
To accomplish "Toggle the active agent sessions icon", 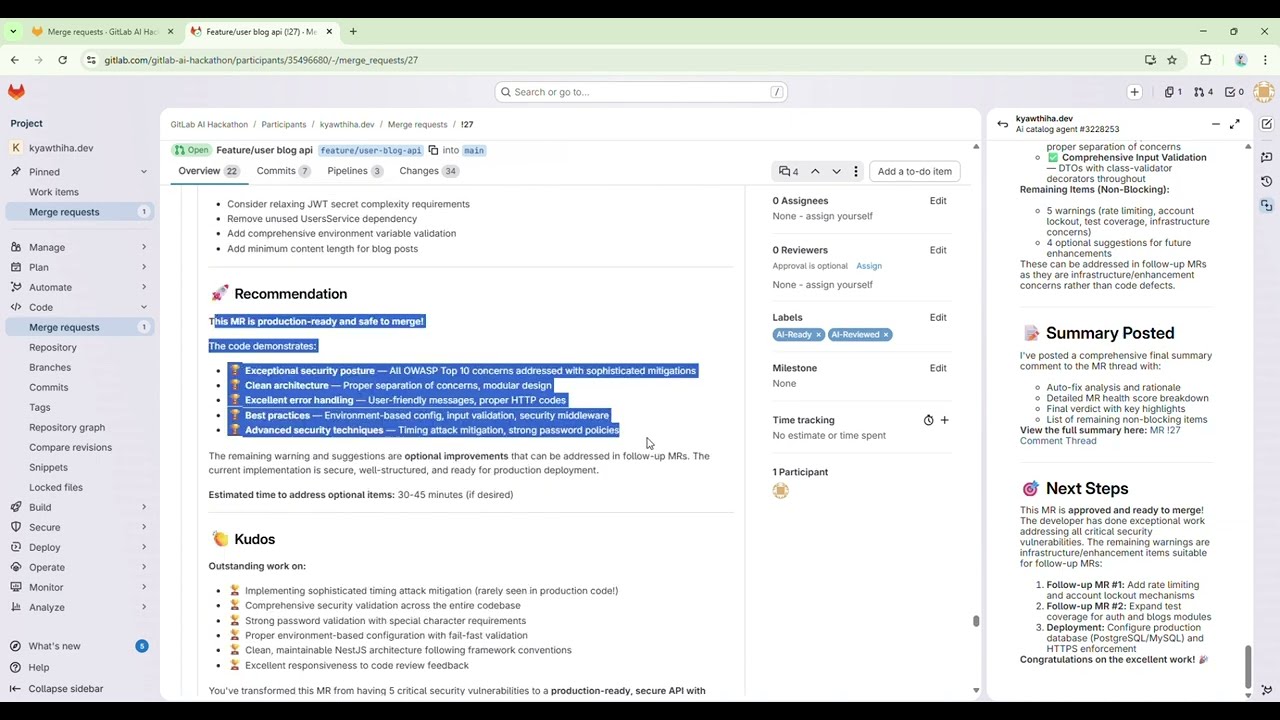I will coord(1267,205).
